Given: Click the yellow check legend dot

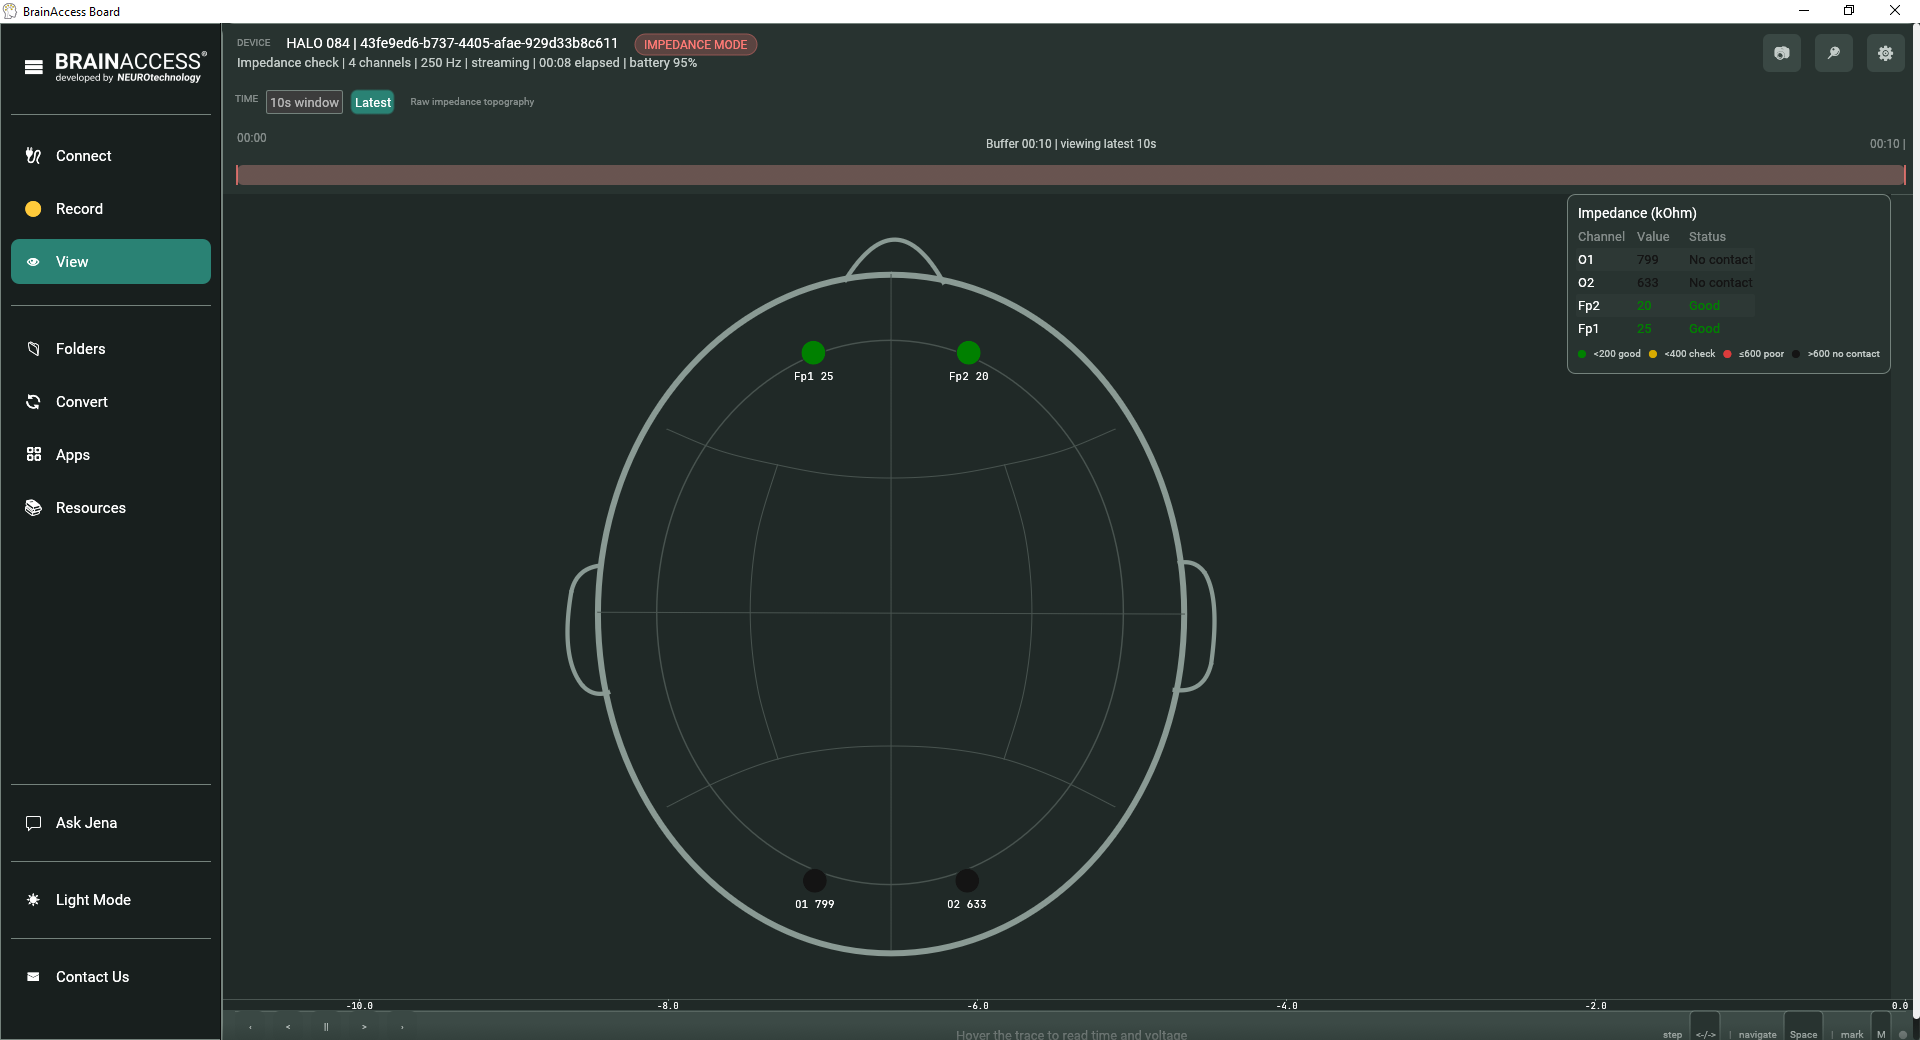Looking at the screenshot, I should [x=1653, y=354].
